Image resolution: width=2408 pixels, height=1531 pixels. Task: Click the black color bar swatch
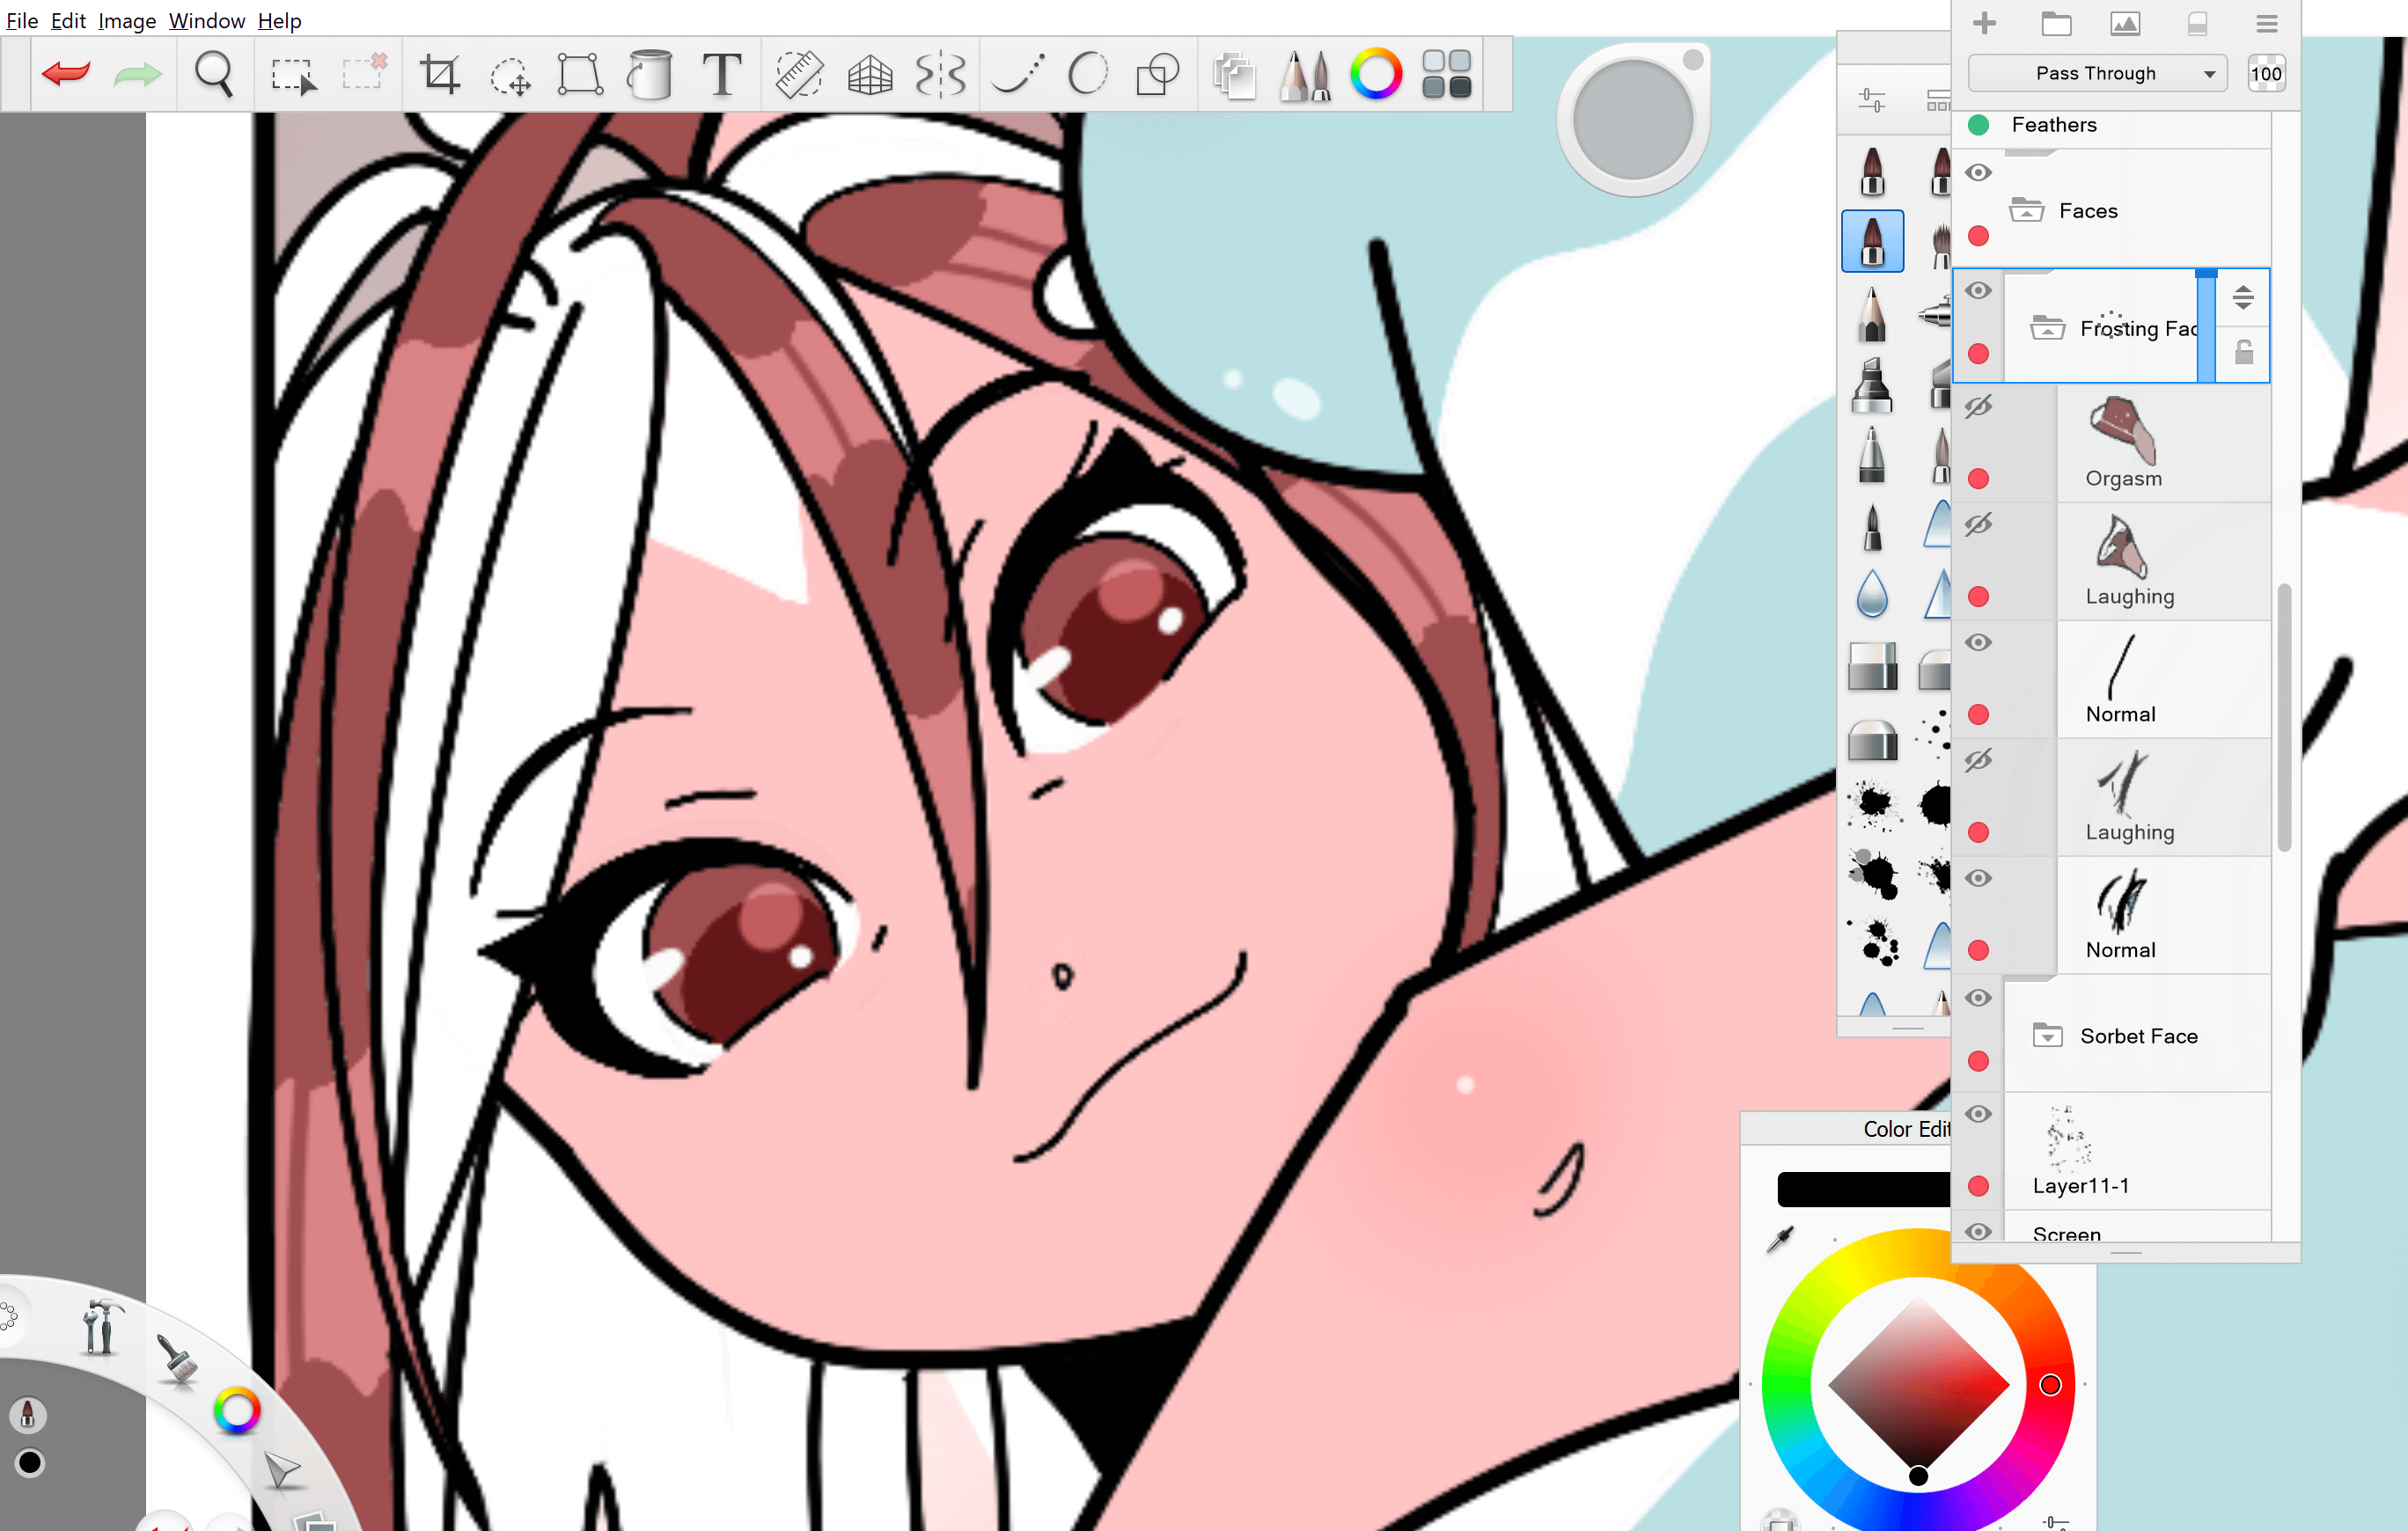coord(1864,1189)
